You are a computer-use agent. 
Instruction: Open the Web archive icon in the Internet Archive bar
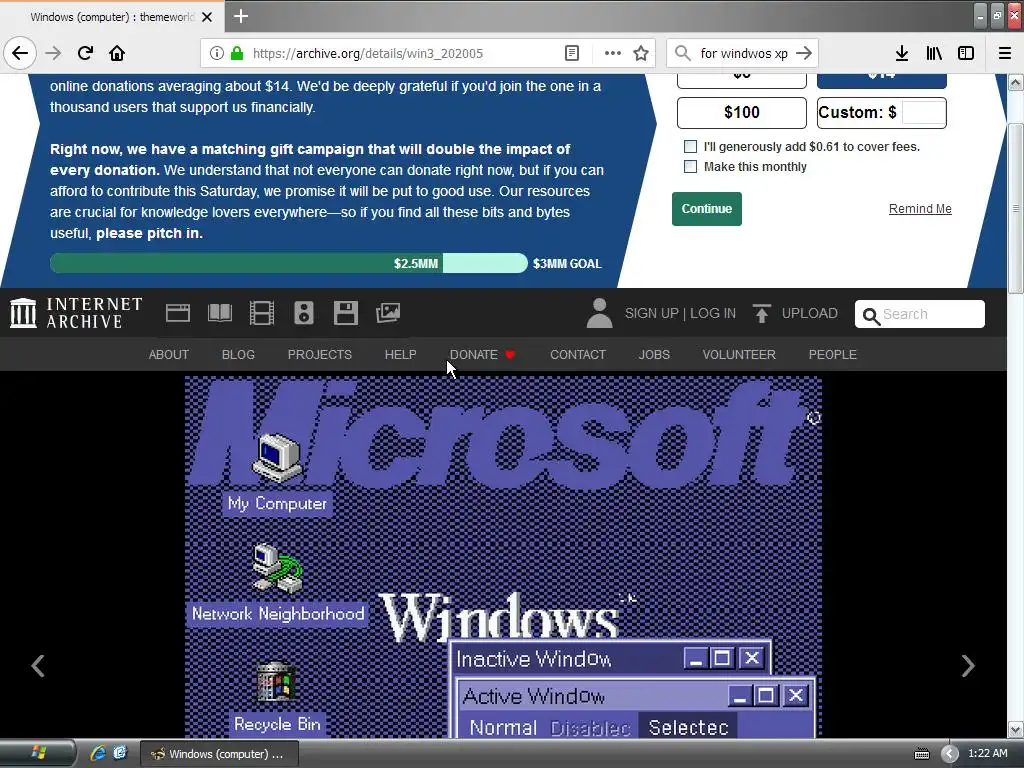pyautogui.click(x=178, y=313)
